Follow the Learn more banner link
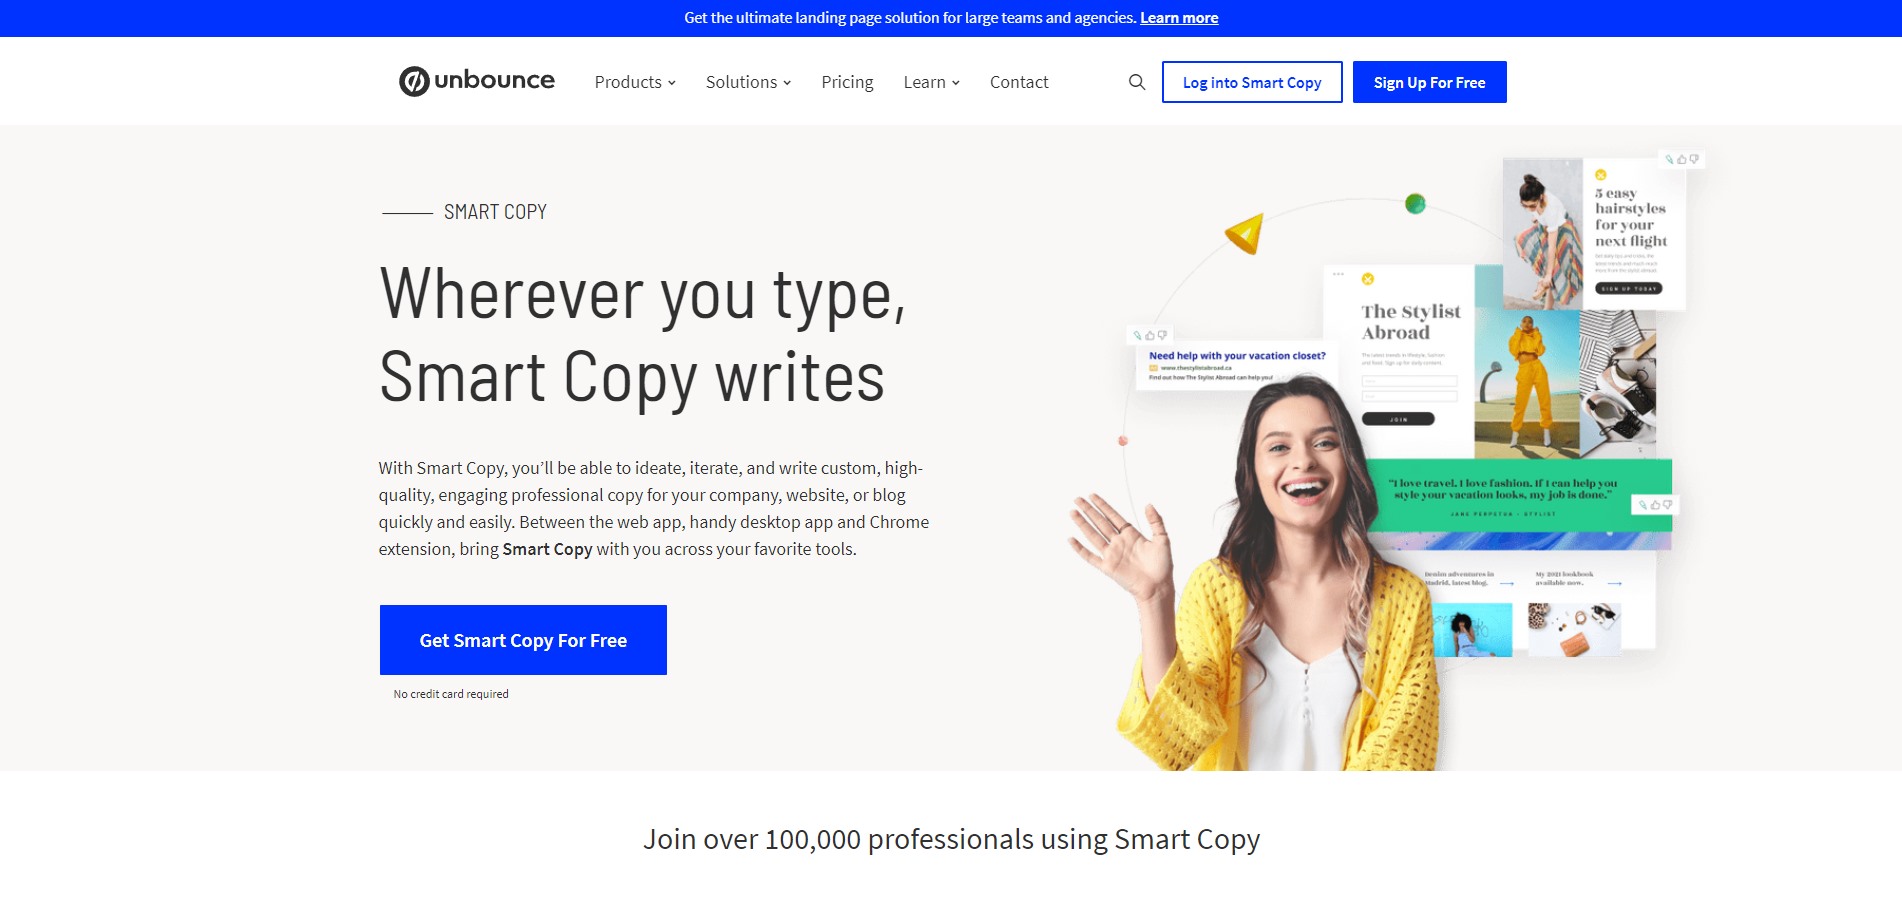Screen dimensions: 1902x906 (x=1179, y=18)
